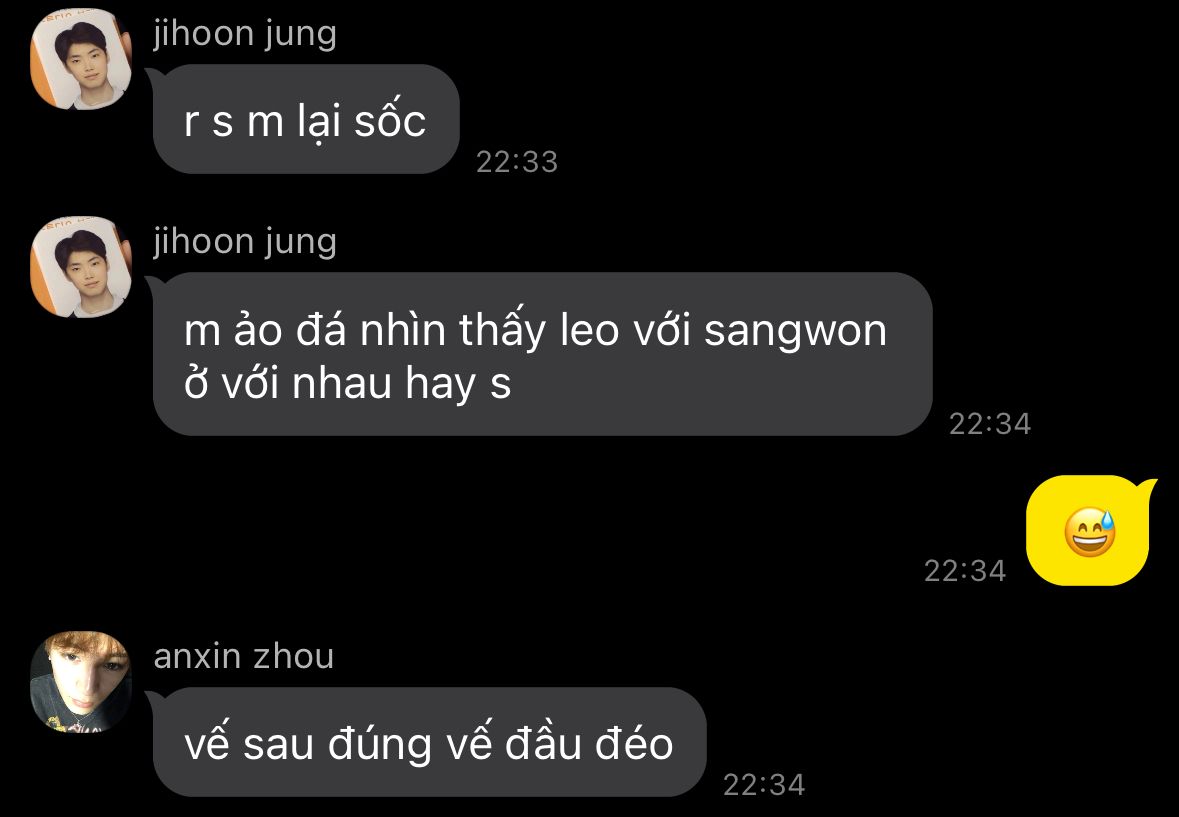The image size is (1179, 817).
Task: Select the message bubble mentioning leo and sangwon
Action: [x=542, y=353]
